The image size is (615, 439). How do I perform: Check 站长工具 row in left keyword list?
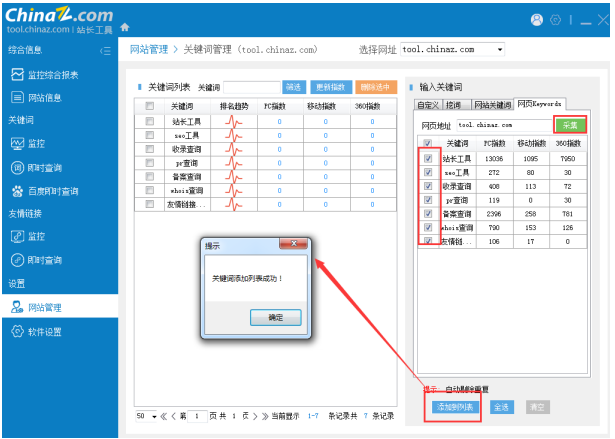tap(149, 121)
